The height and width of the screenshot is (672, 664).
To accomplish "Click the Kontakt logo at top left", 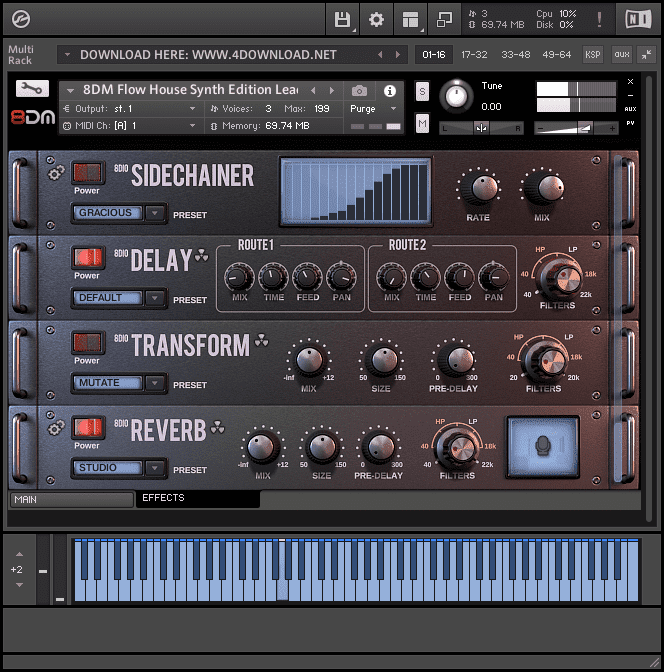I will click(21, 19).
